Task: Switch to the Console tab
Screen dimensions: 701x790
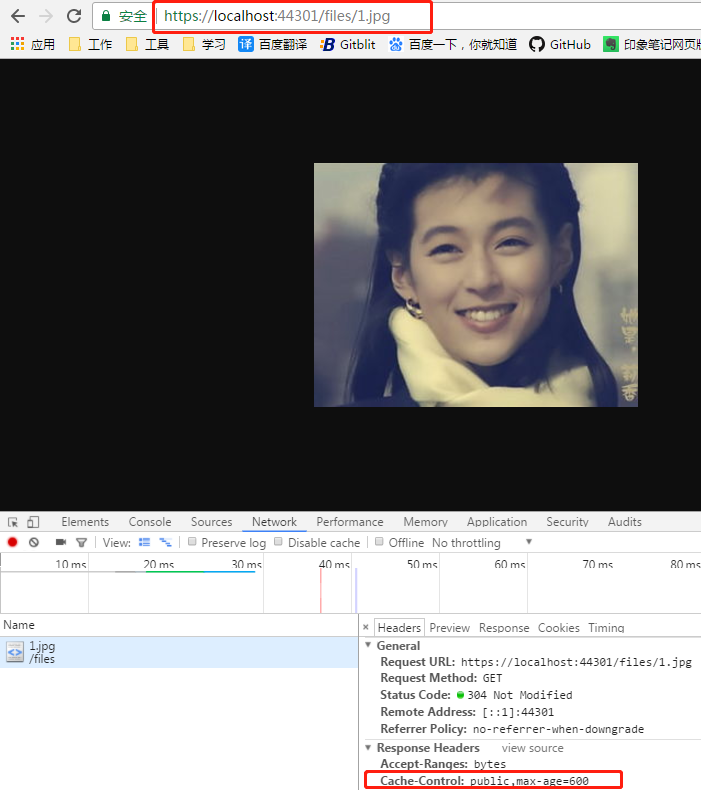Action: click(x=150, y=522)
